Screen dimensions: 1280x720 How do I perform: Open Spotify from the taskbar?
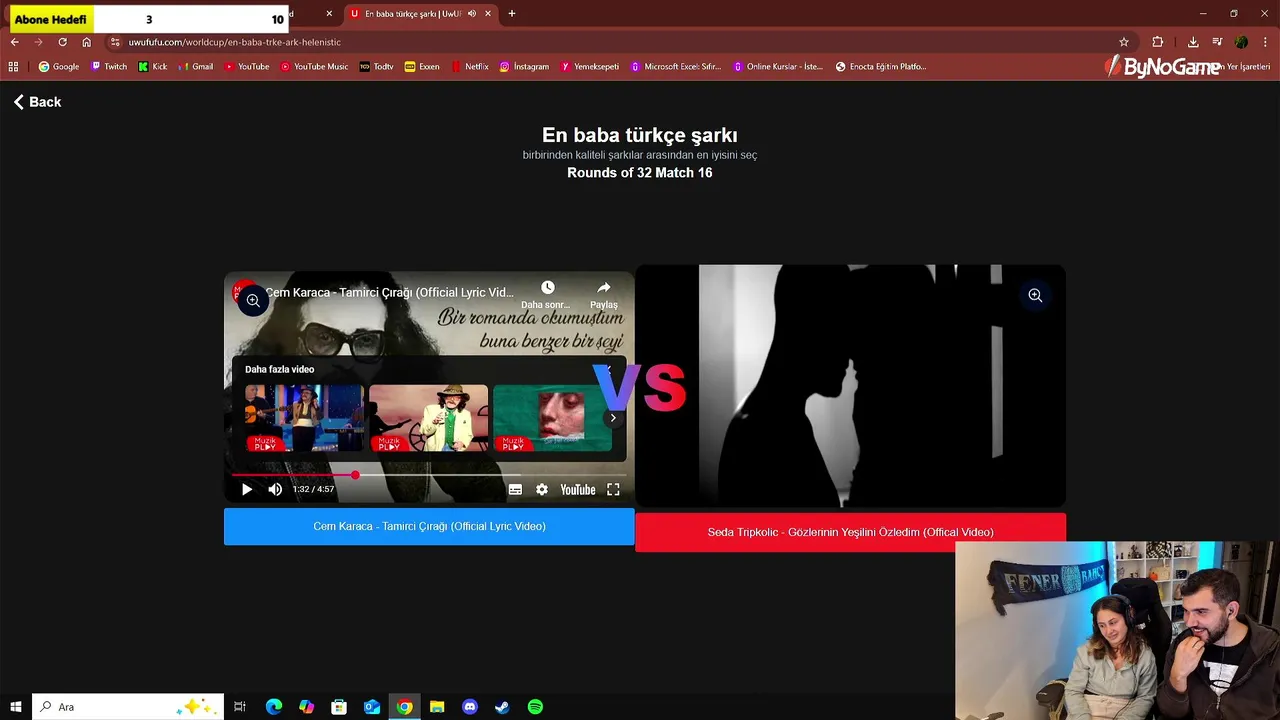coord(535,707)
